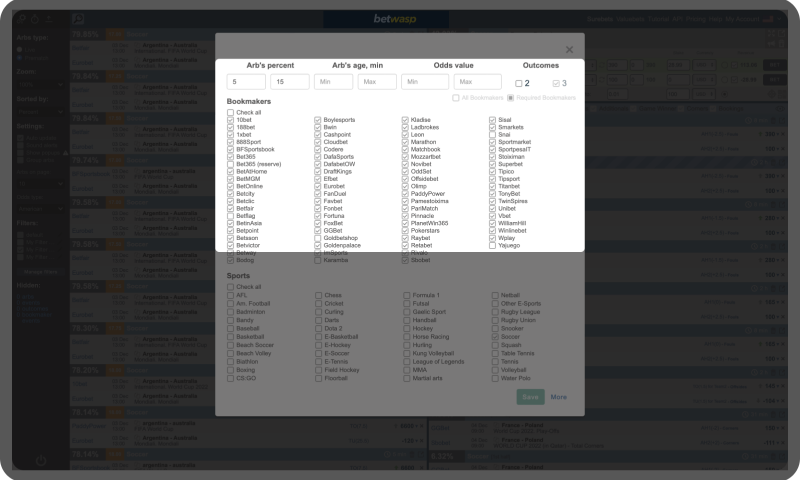Image resolution: width=800 pixels, height=480 pixels.
Task: Toggle Sound alerts setting
Action: 20,145
